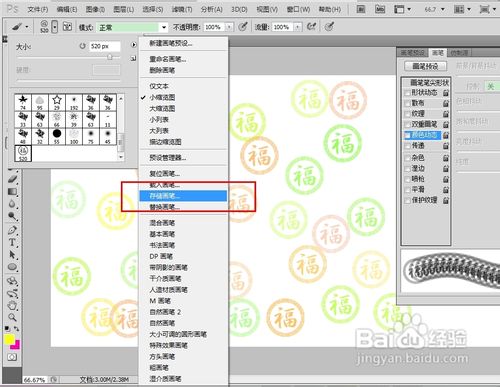Select the Gradient tool in toolbox

(12, 192)
